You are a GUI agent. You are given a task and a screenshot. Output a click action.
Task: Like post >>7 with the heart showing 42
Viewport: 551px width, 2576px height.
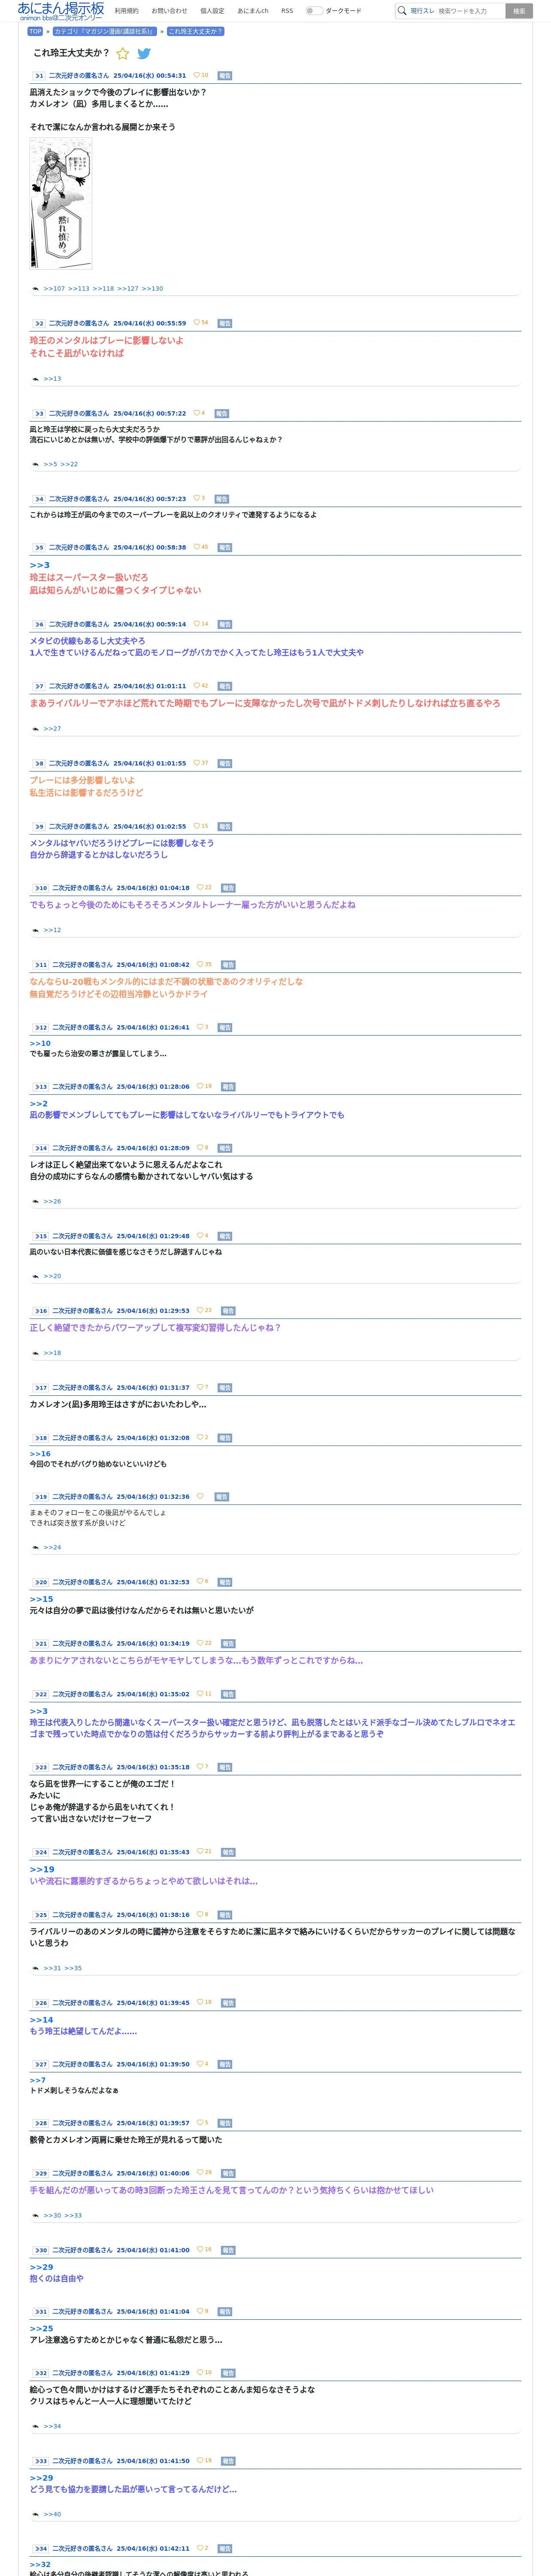(196, 686)
